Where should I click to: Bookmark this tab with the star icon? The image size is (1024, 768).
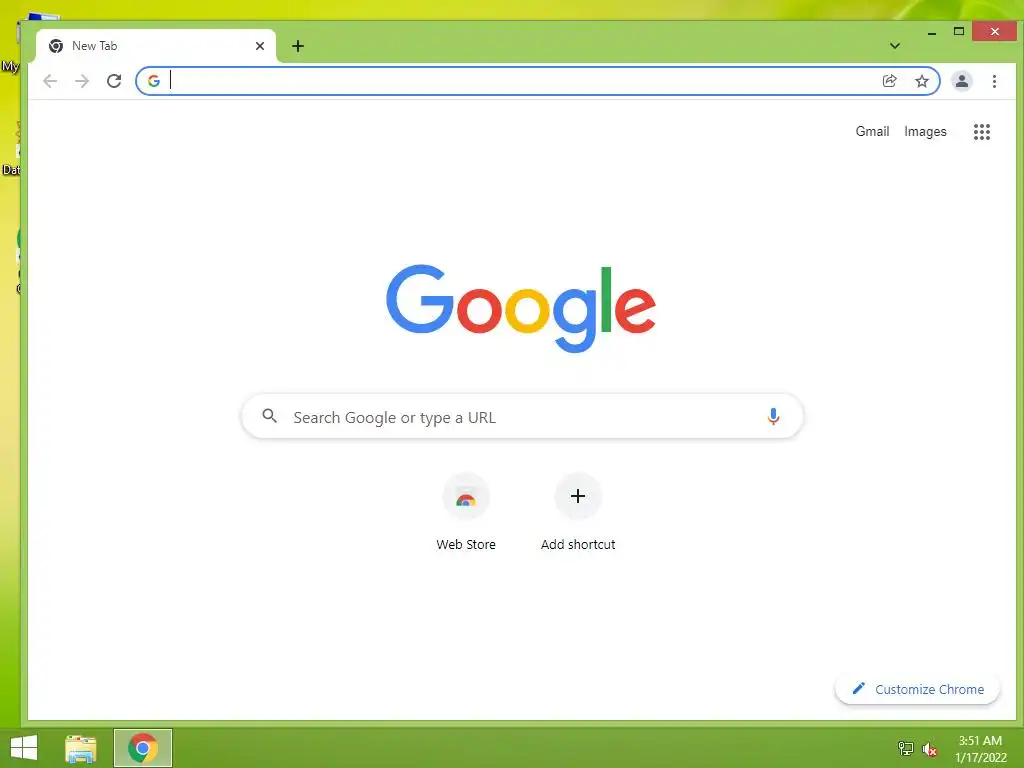[921, 81]
